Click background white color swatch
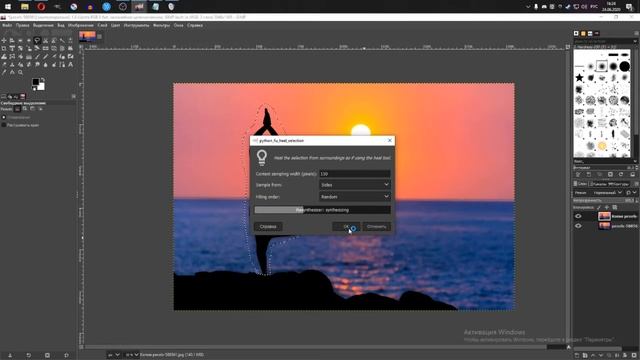 [x=41, y=87]
